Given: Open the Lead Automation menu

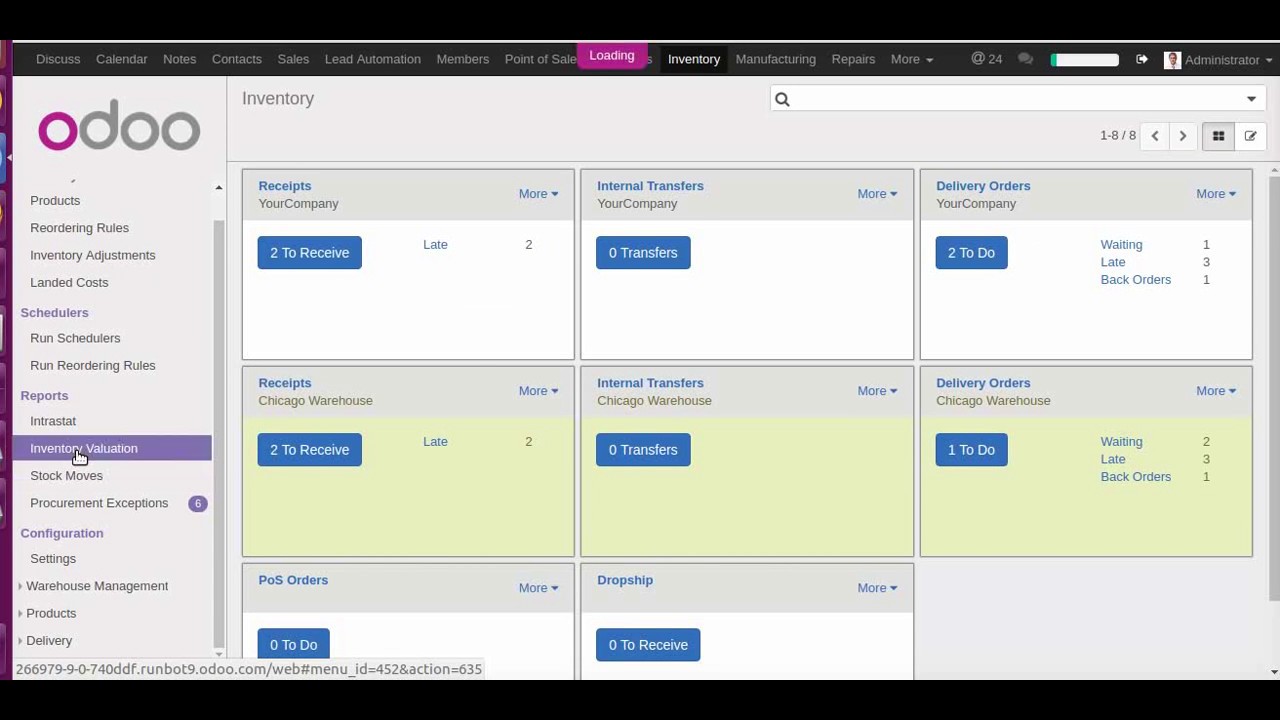Looking at the screenshot, I should (372, 59).
